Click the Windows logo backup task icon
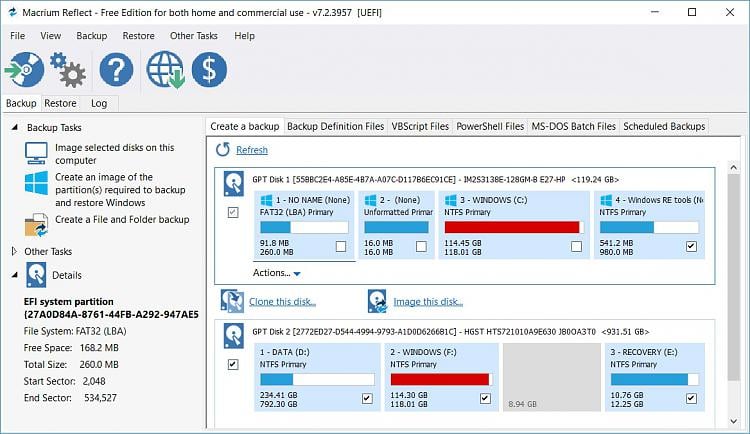Viewport: 750px width, 434px height. tap(36, 183)
